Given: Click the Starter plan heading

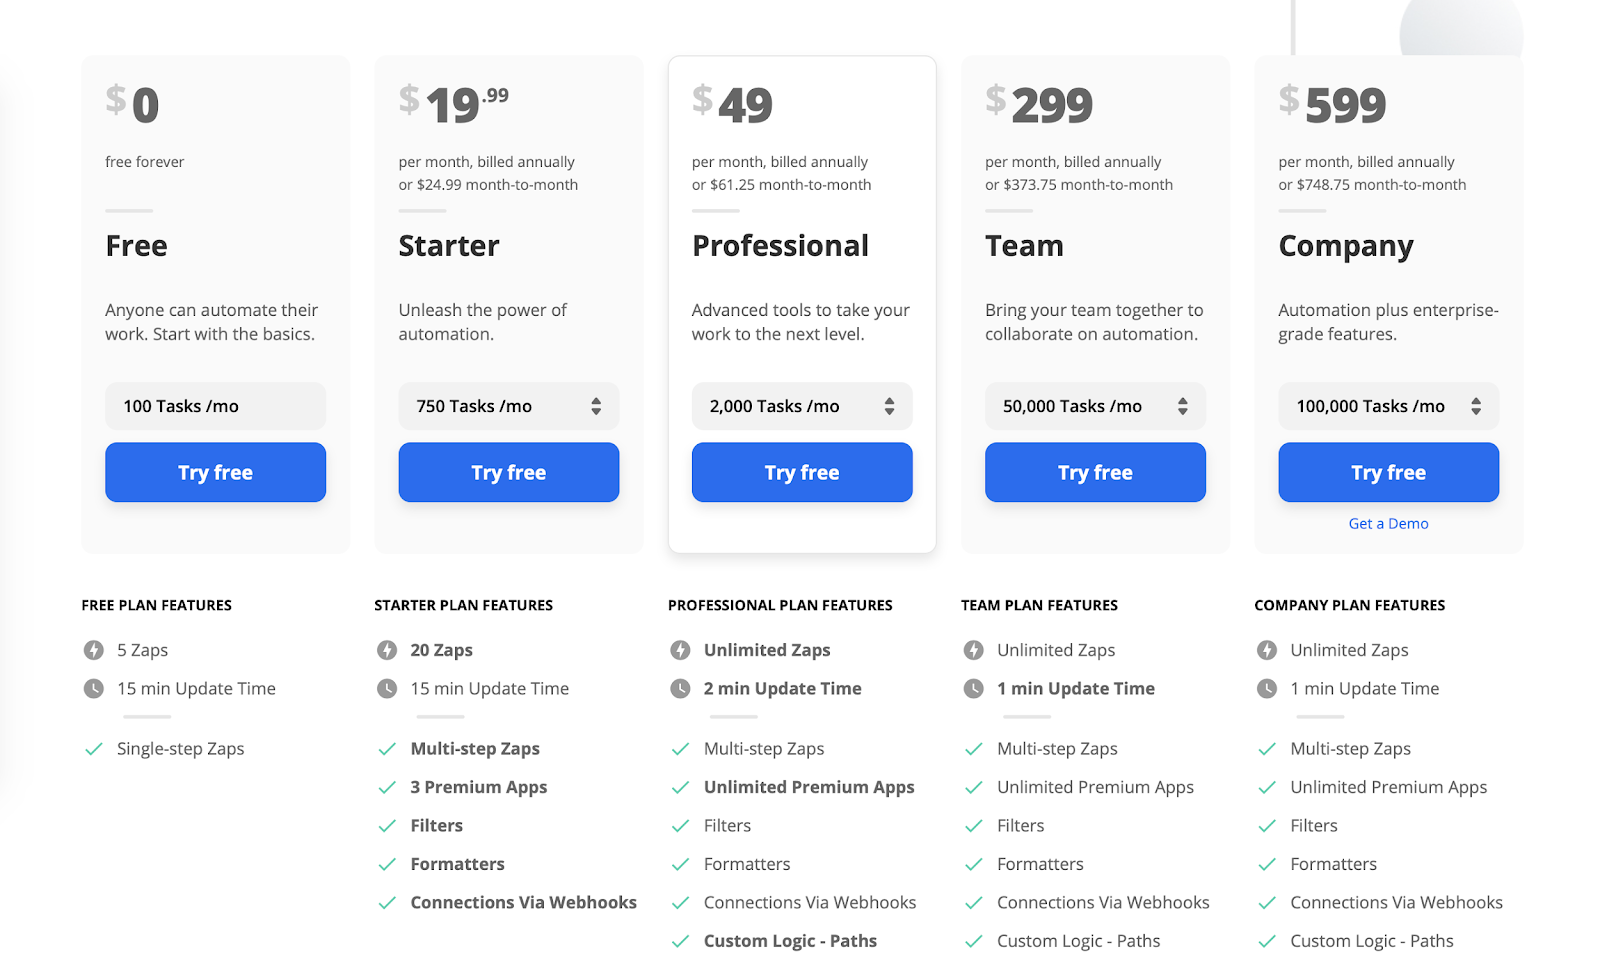Looking at the screenshot, I should tap(449, 246).
